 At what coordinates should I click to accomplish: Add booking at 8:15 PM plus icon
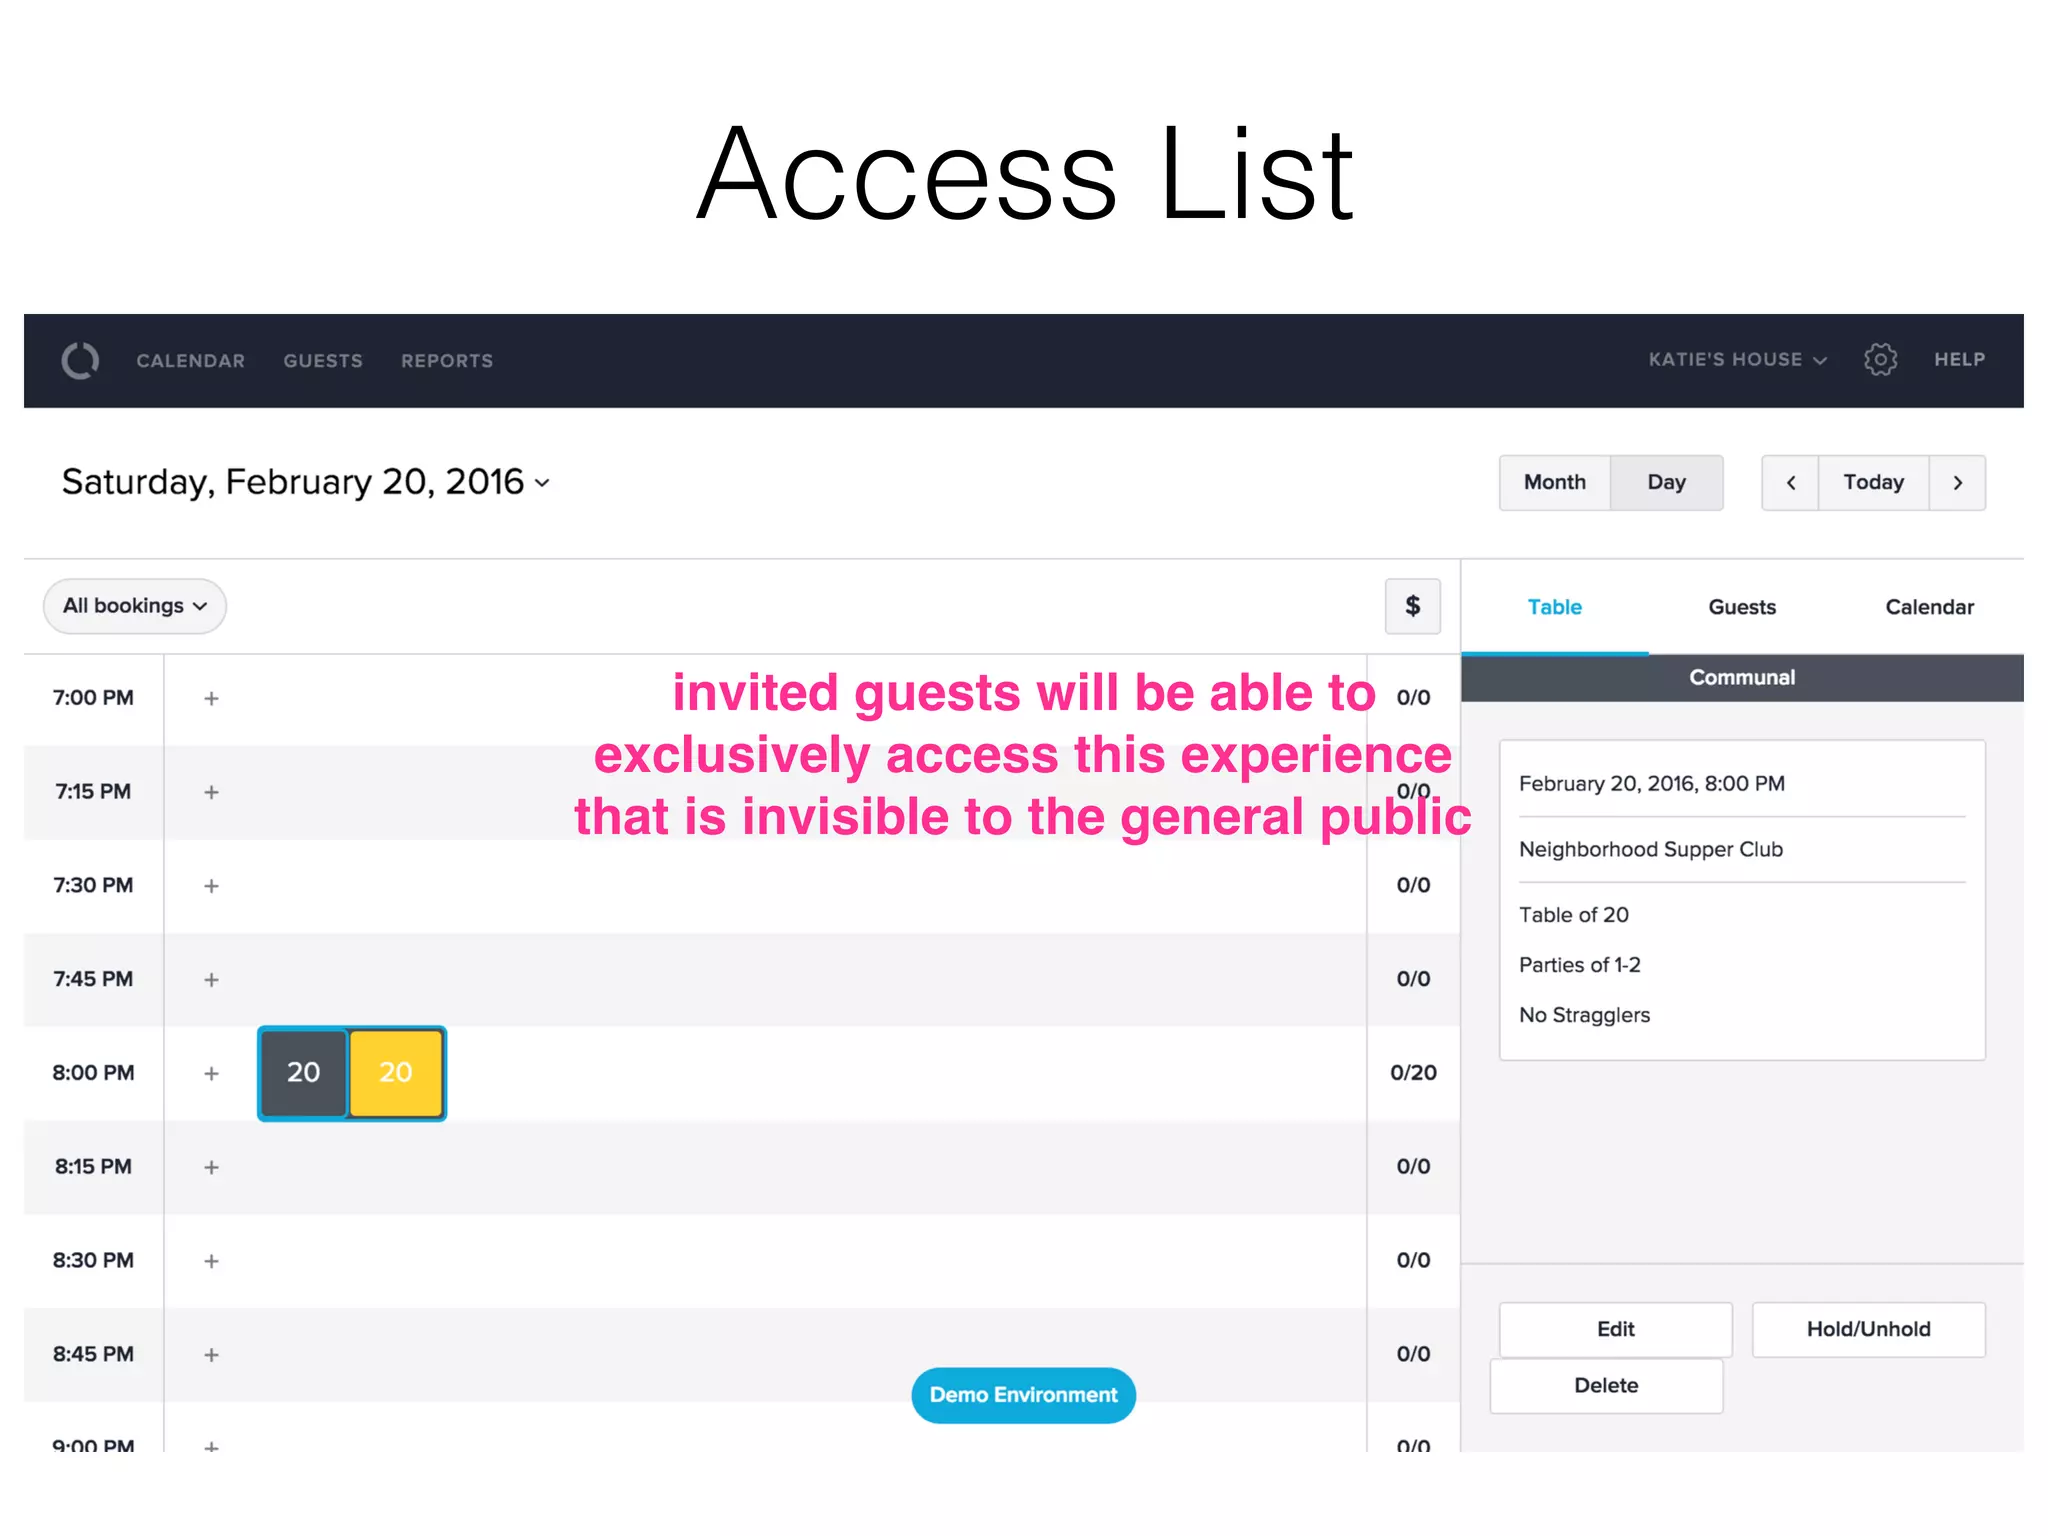(x=211, y=1167)
